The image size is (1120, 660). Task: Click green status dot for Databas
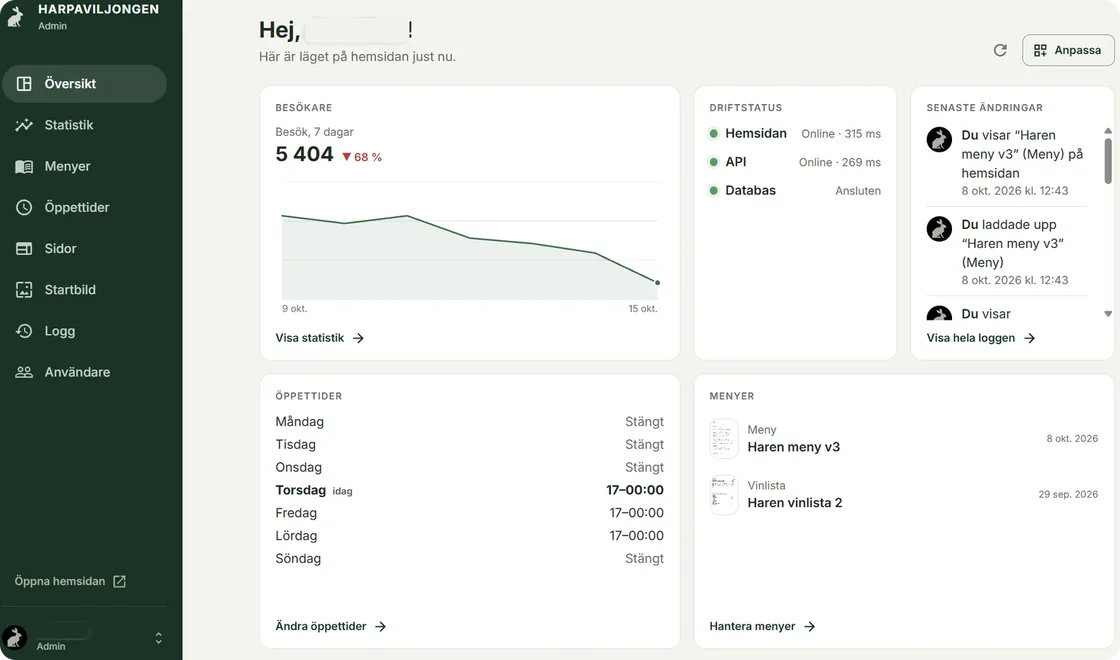(x=713, y=191)
